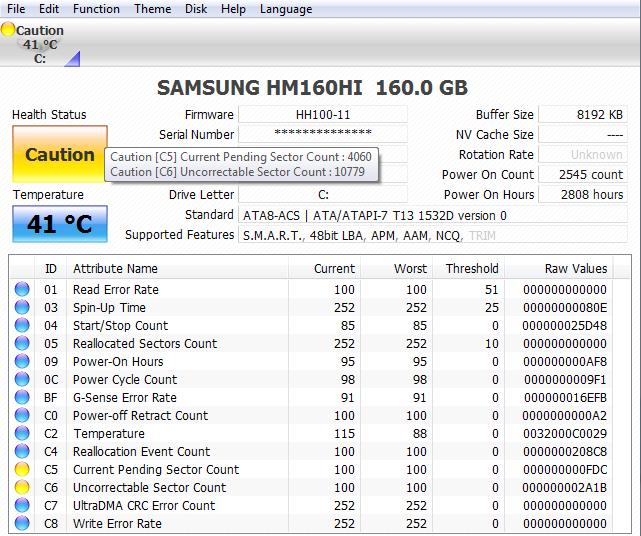
Task: Click the Rotation Rate Unknown field
Action: 583,155
